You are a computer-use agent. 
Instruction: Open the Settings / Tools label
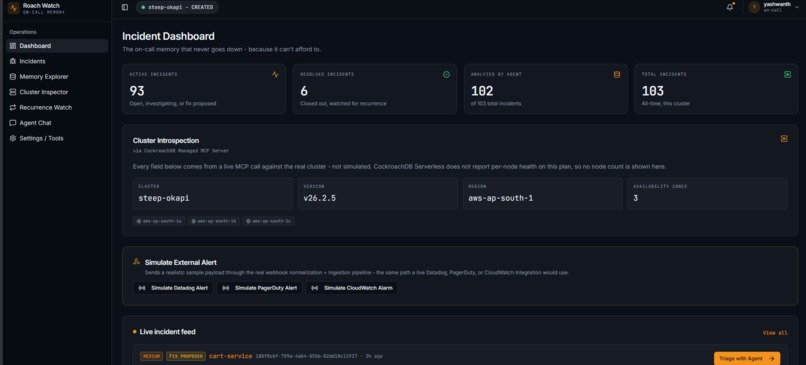pos(42,138)
